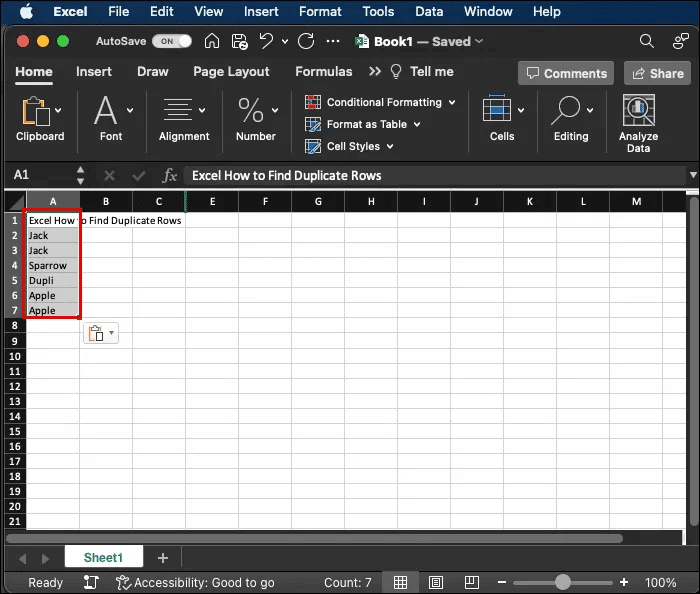
Task: Open the Clipboard paste icon
Action: [x=36, y=111]
